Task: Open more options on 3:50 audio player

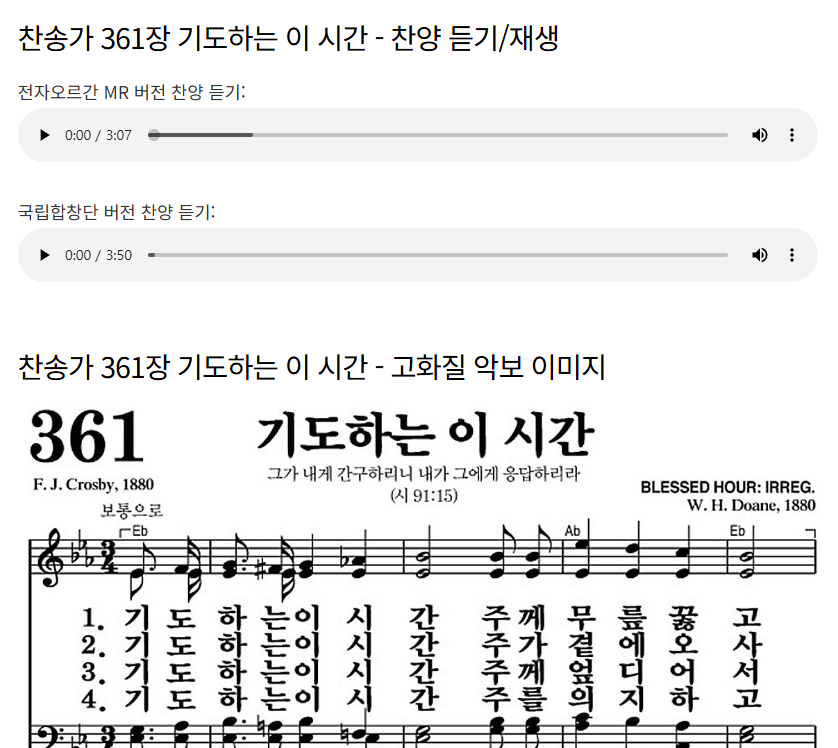Action: click(792, 255)
